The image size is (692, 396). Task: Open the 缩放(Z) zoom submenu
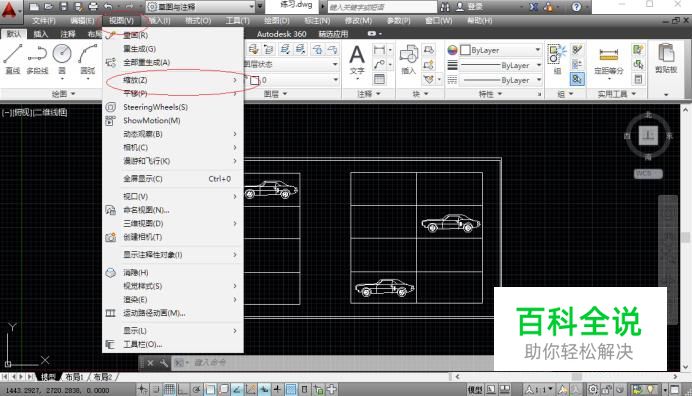(x=173, y=80)
